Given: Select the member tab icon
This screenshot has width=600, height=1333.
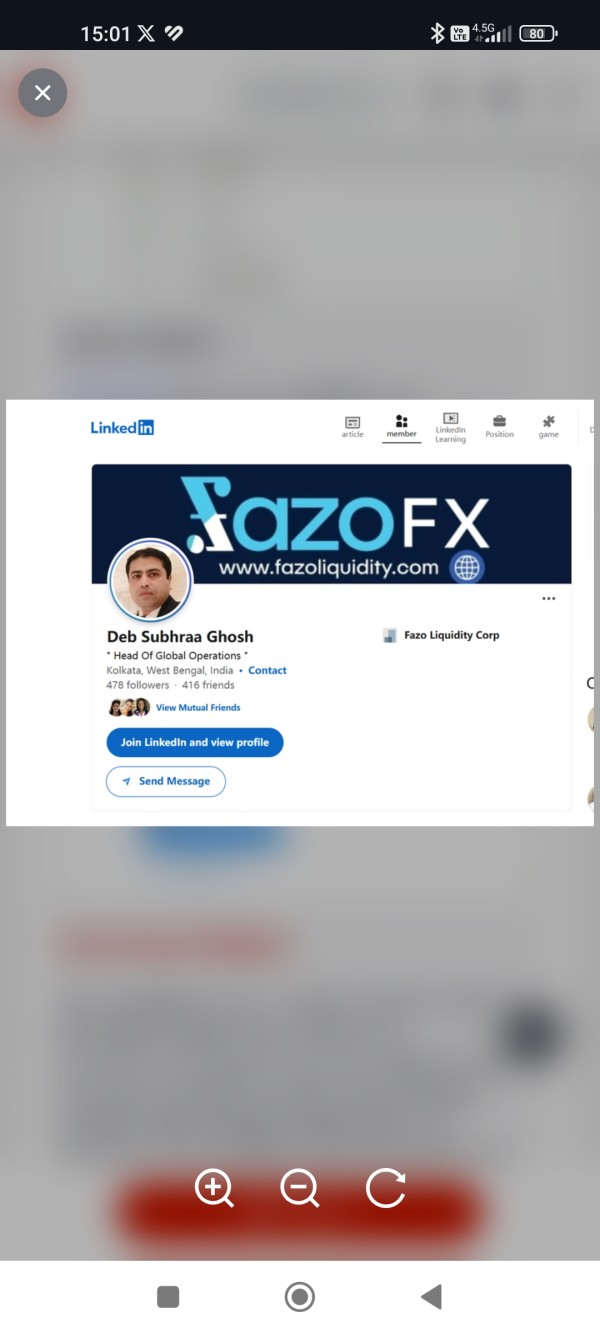Looking at the screenshot, I should click(x=401, y=427).
